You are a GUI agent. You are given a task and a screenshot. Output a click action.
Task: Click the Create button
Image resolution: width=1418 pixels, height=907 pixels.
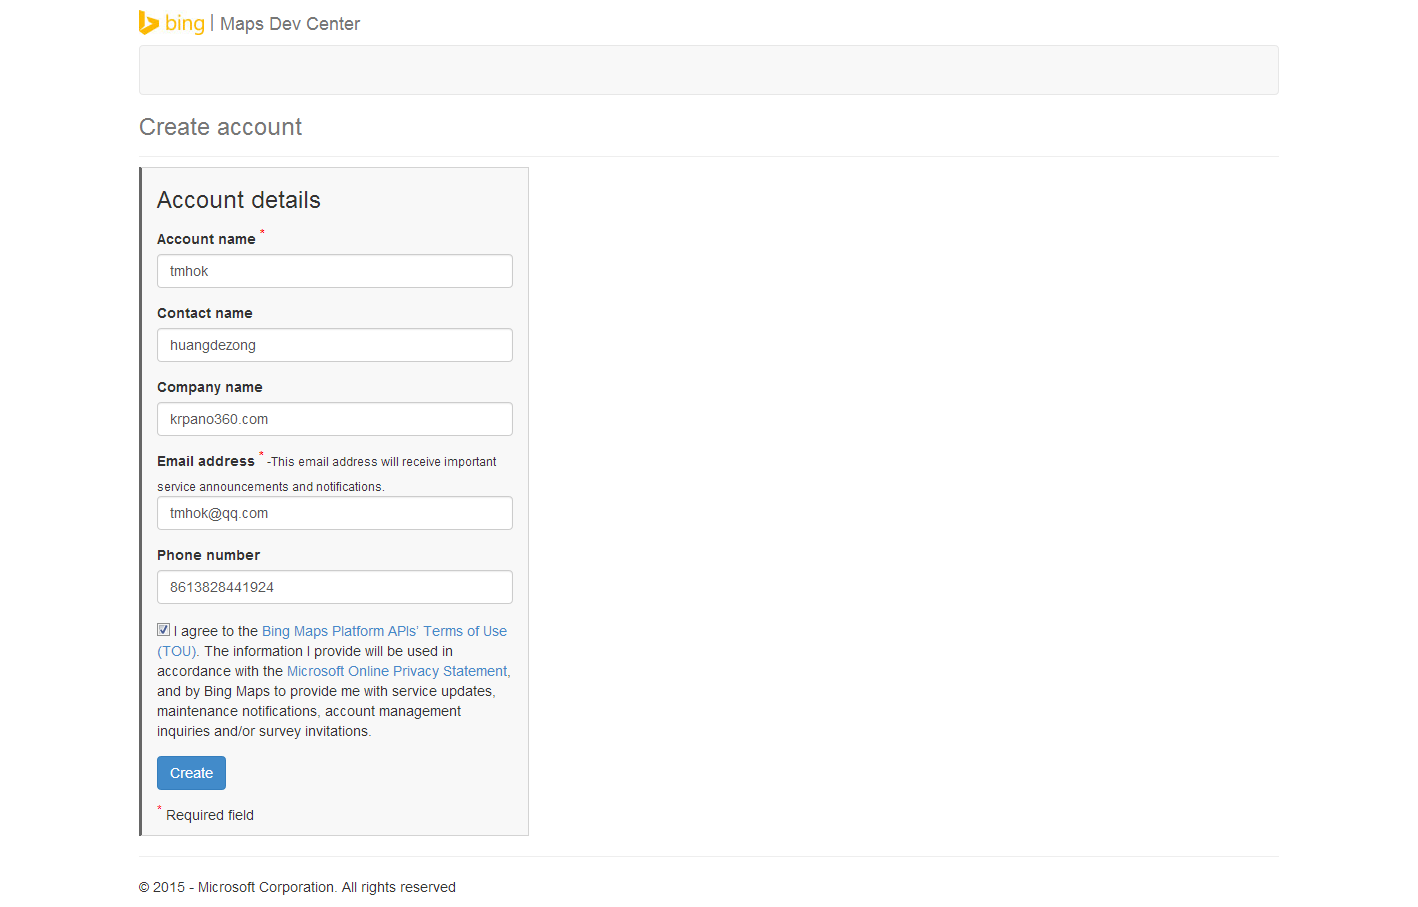191,773
